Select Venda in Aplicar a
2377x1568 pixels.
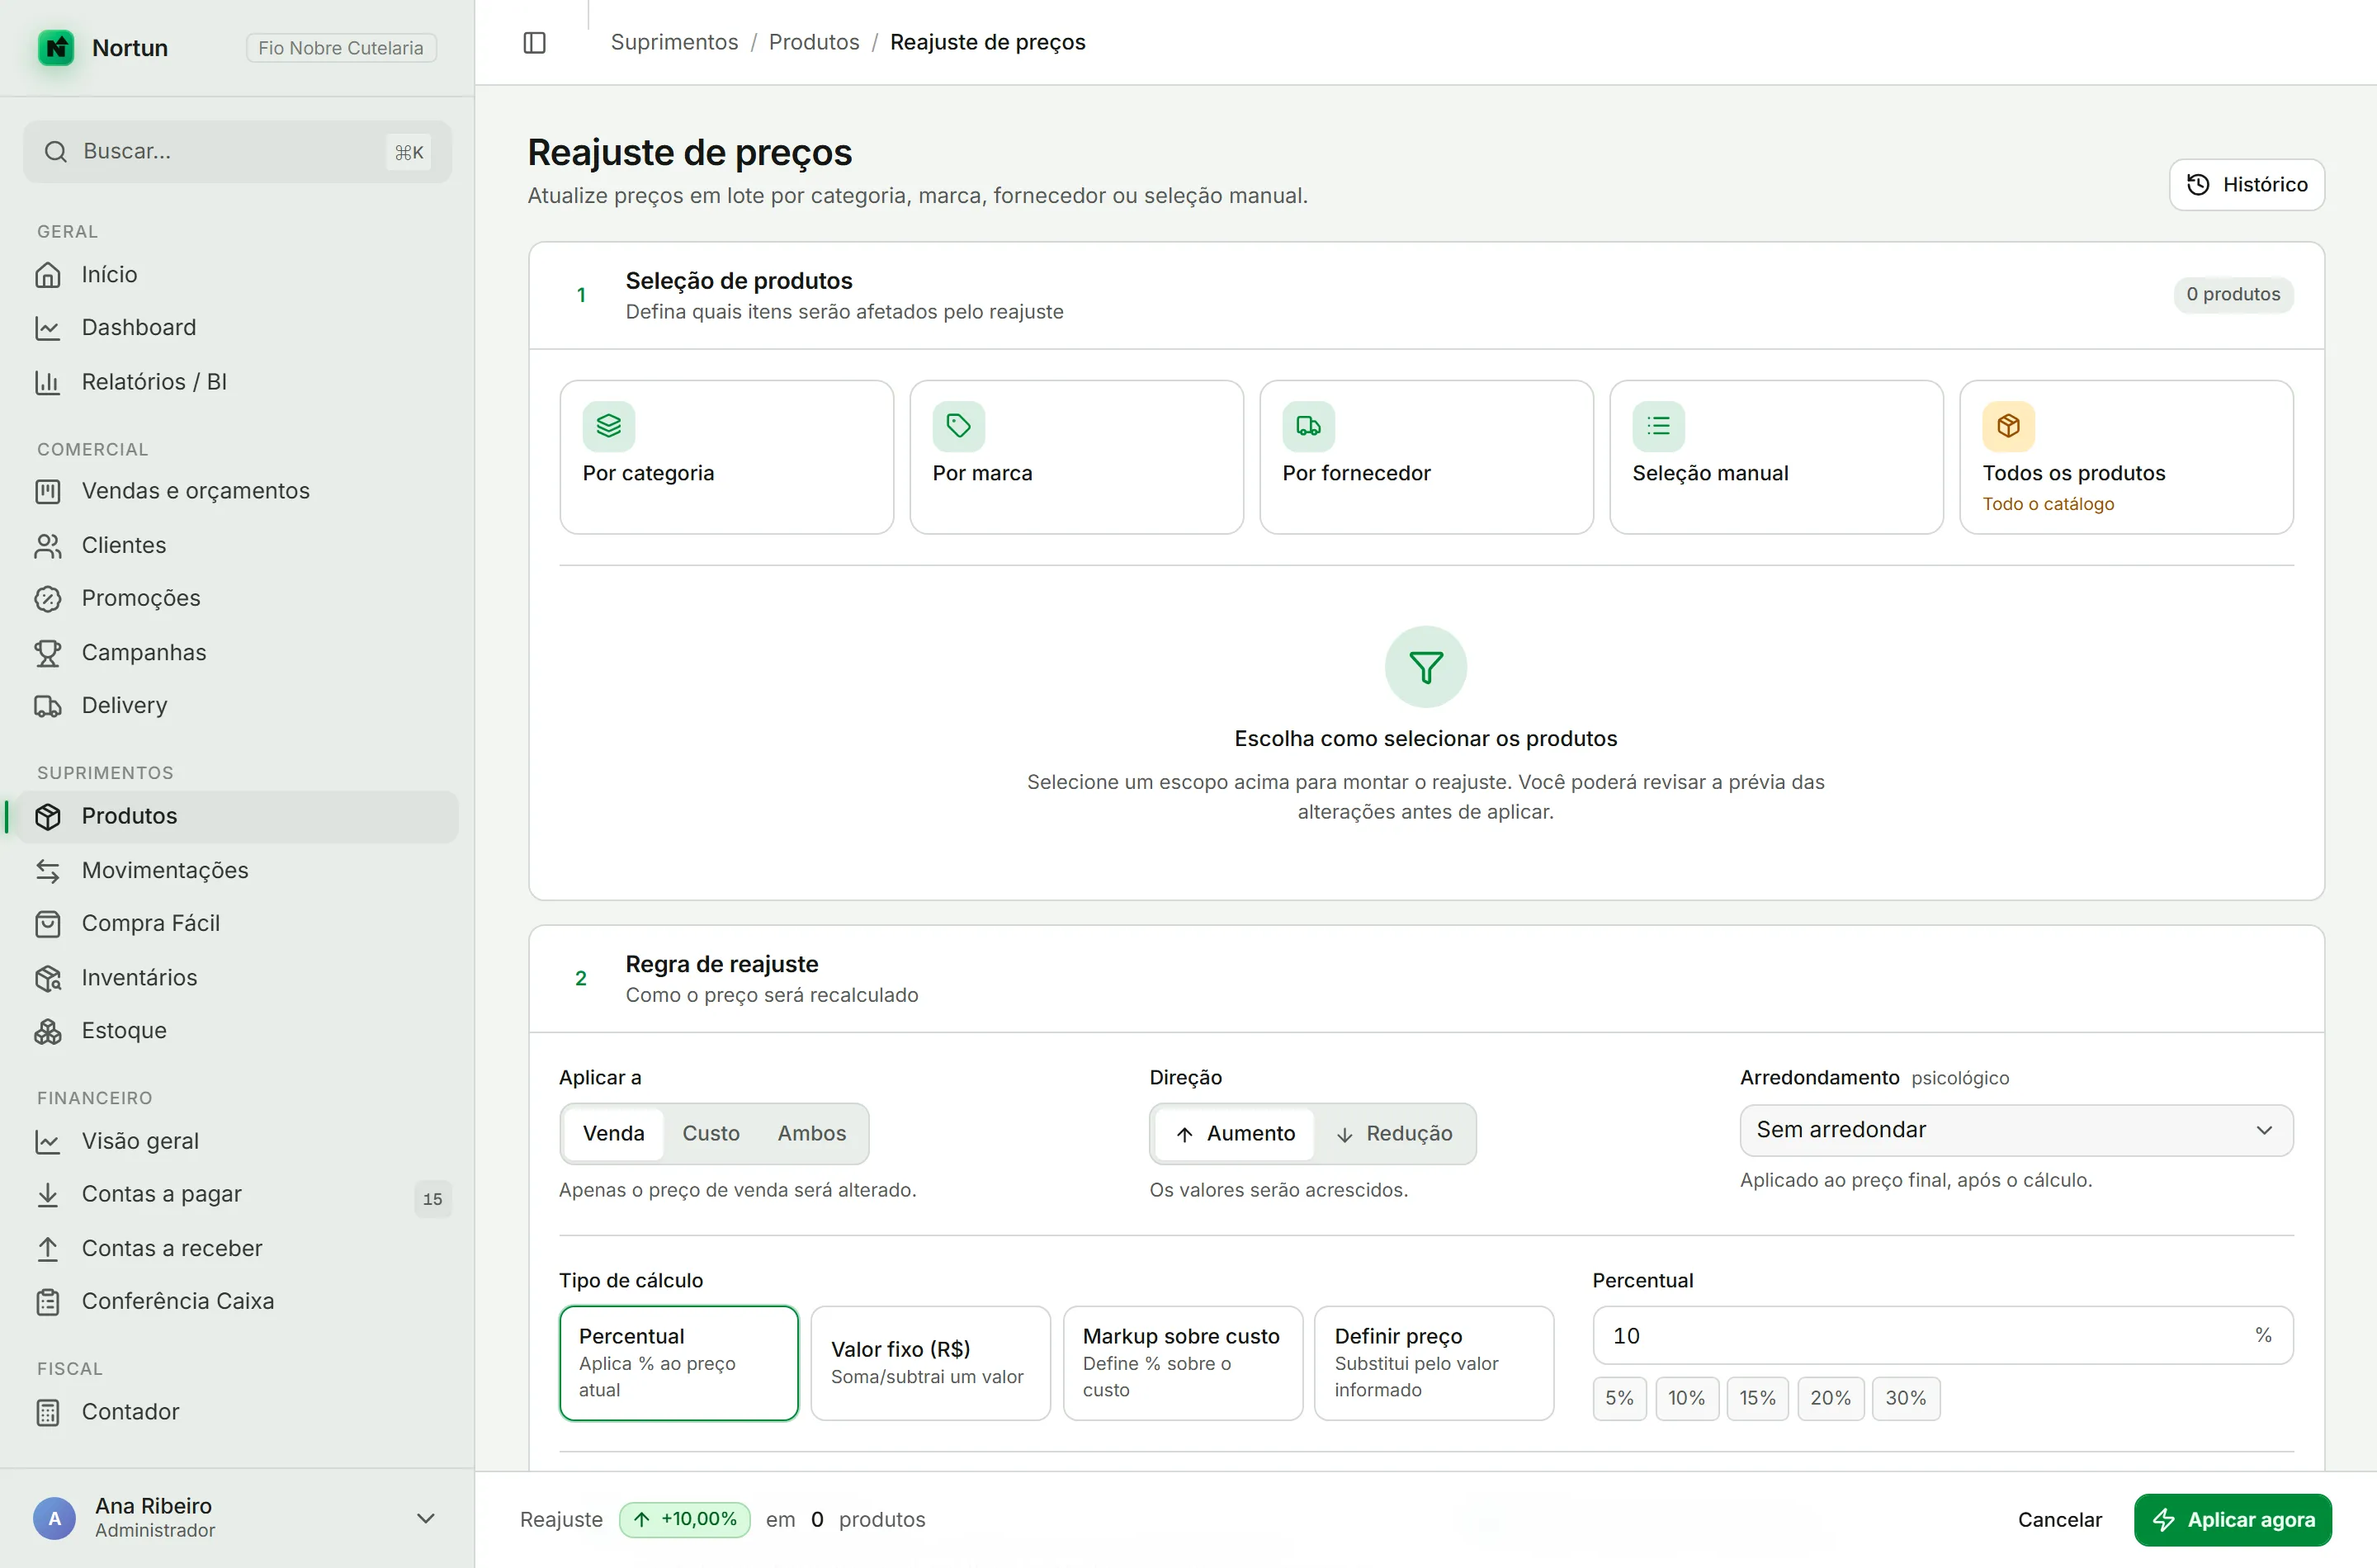614,1133
